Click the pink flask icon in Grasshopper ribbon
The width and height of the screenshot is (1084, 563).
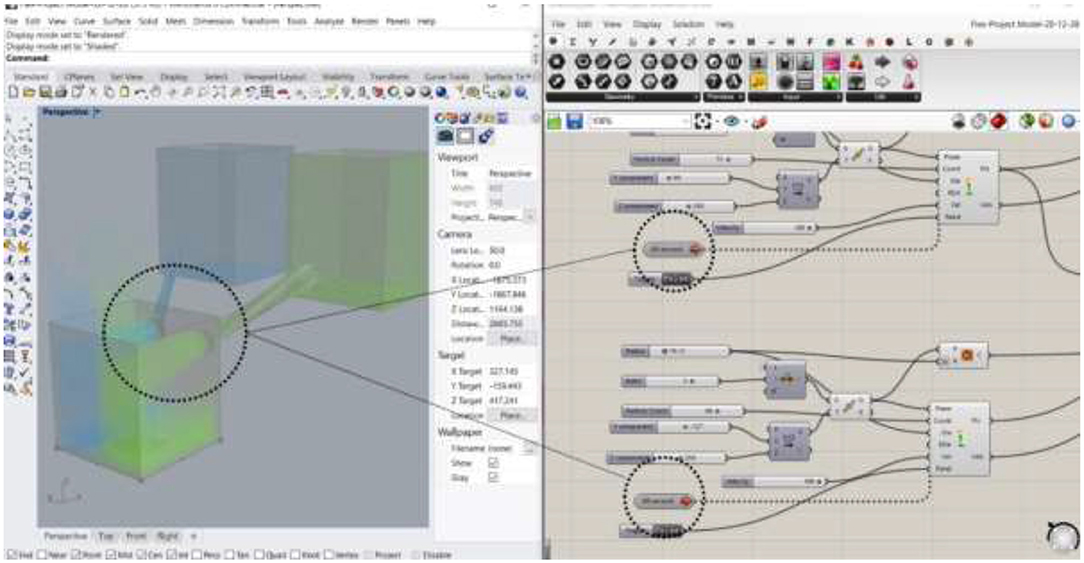tap(910, 82)
